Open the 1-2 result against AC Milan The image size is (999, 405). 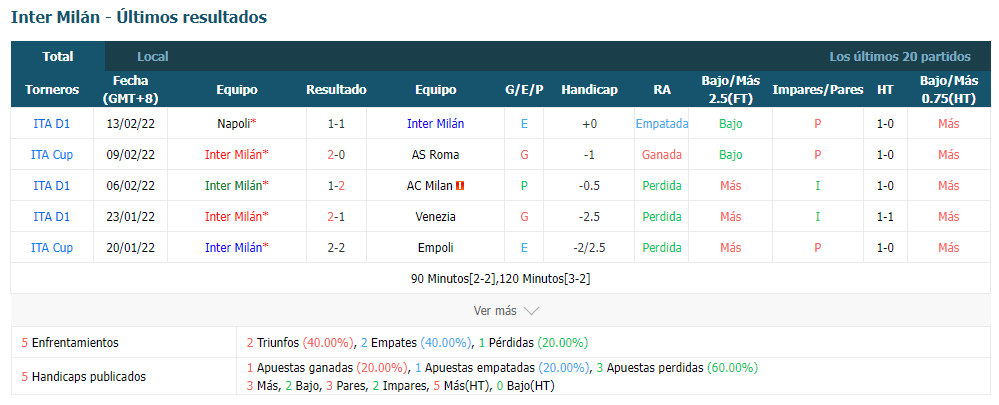coord(336,186)
